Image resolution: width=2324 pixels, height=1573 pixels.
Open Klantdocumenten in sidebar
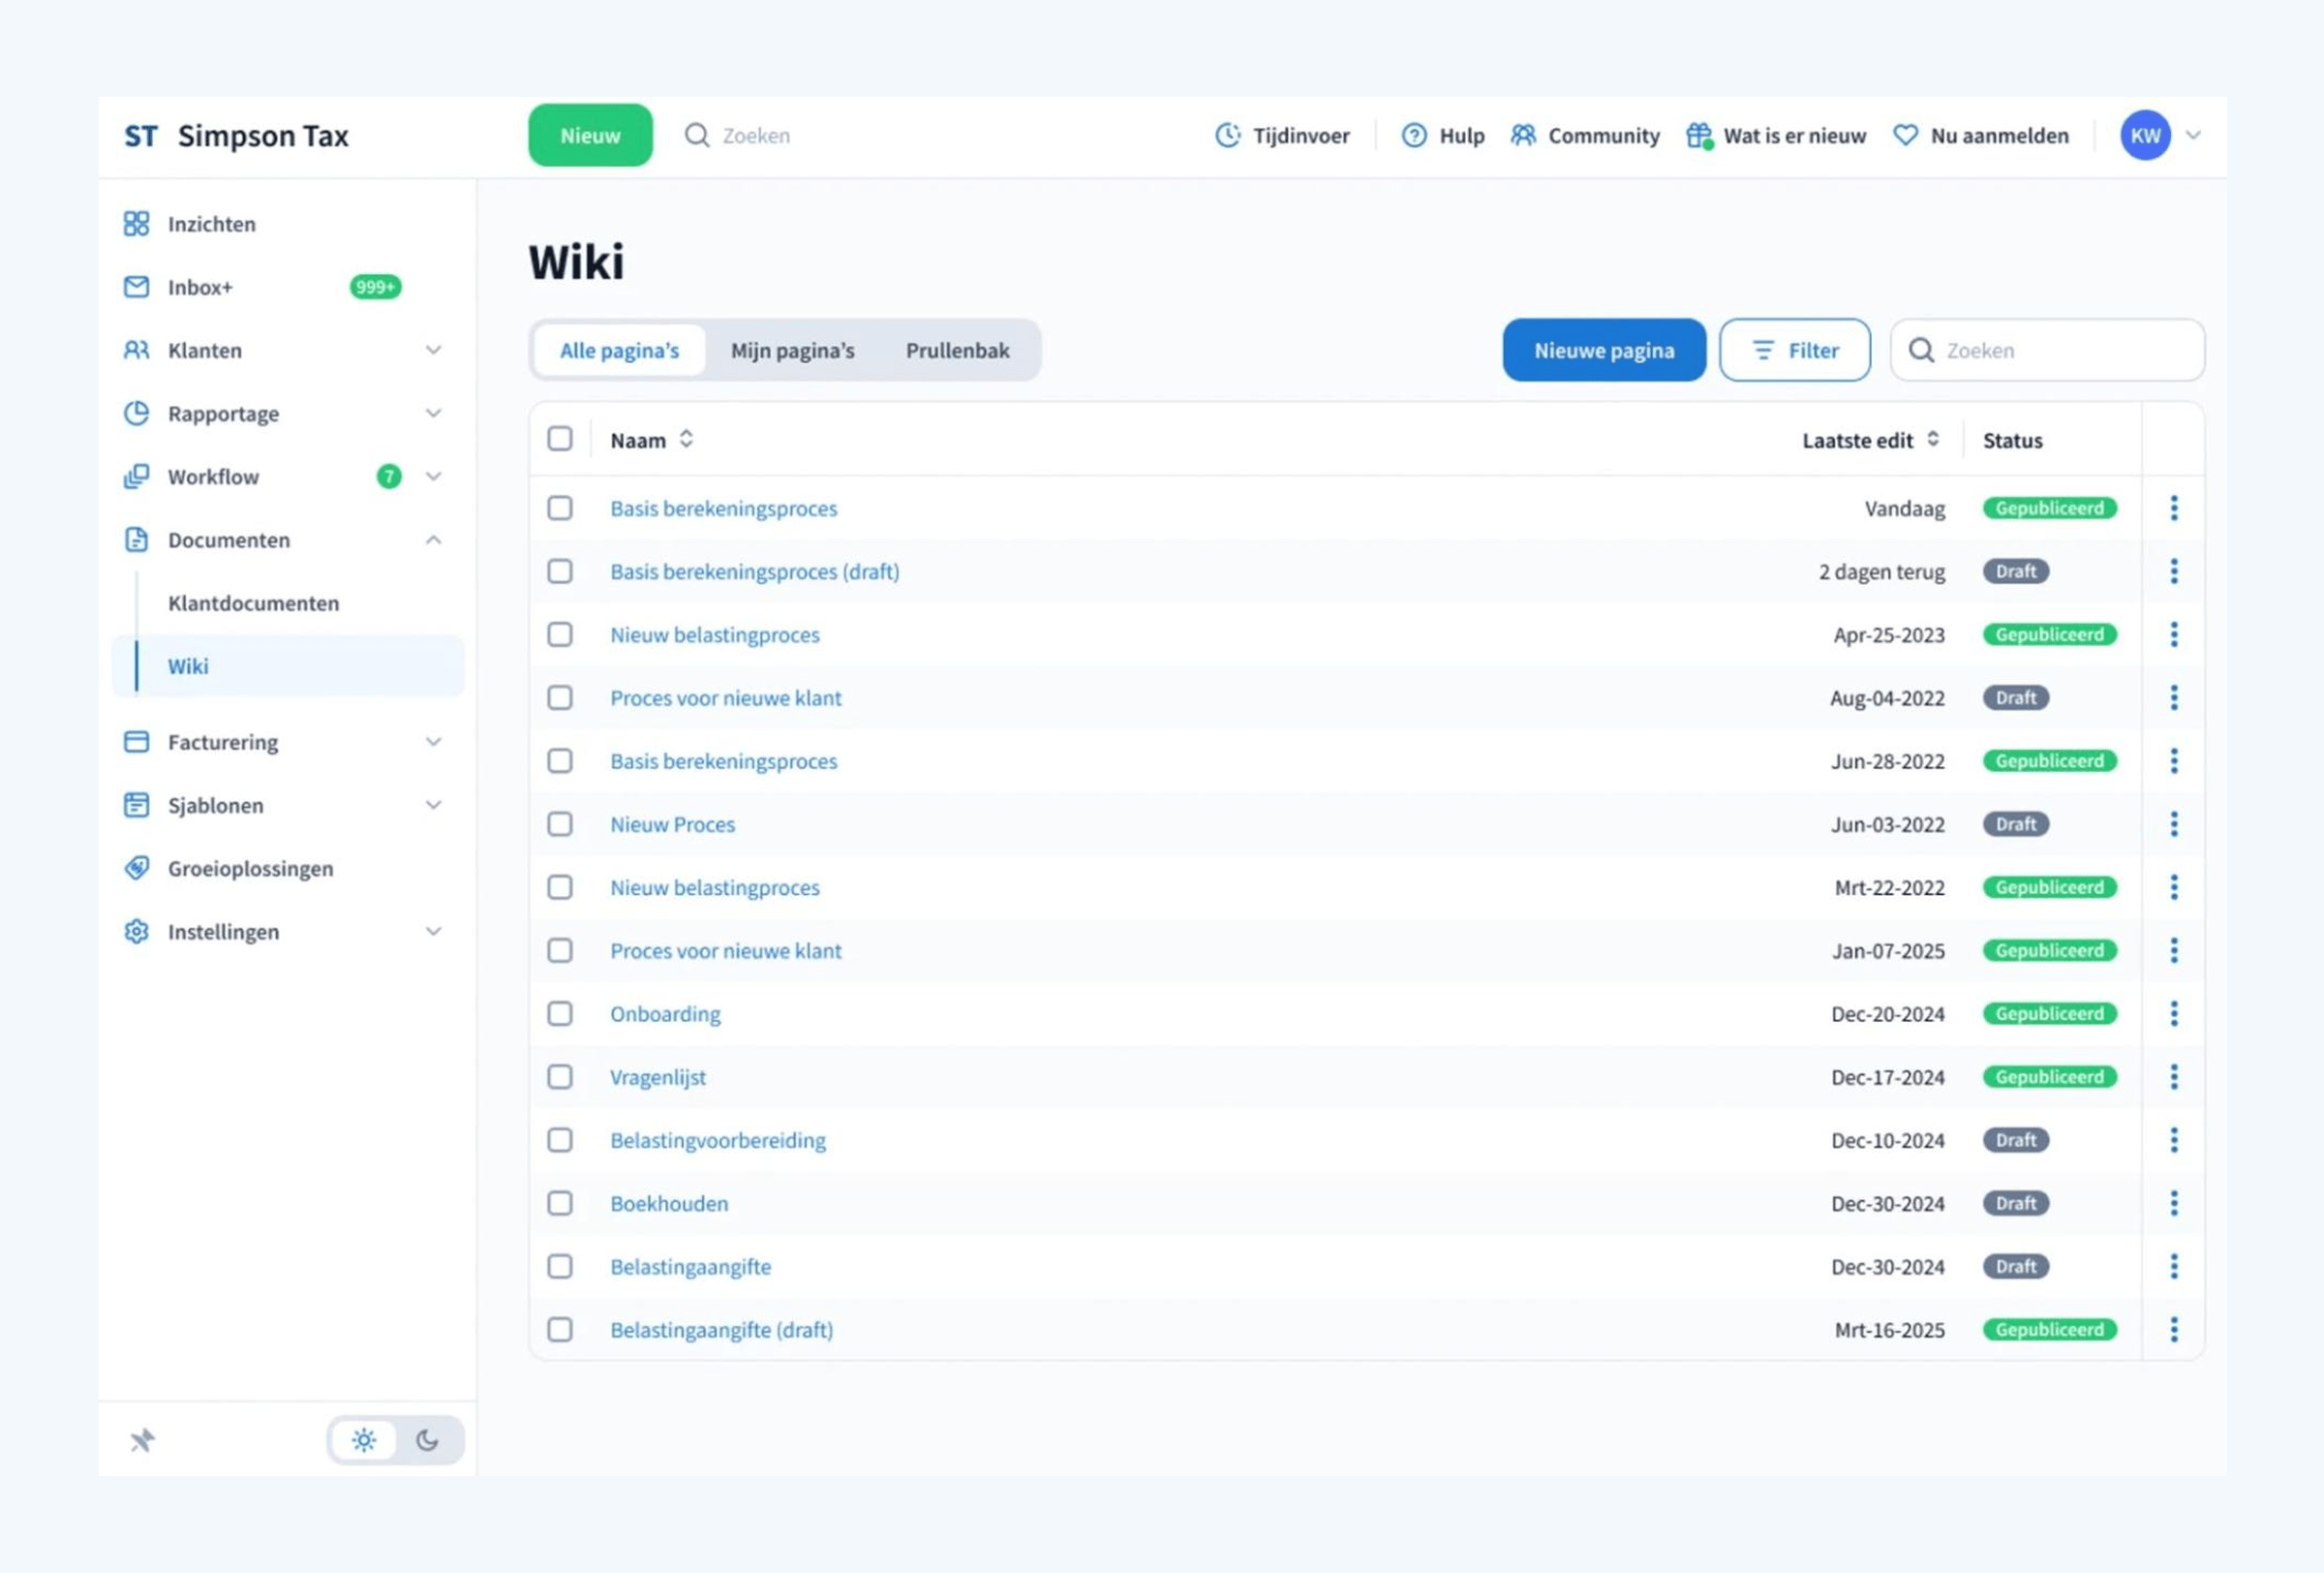coord(253,603)
